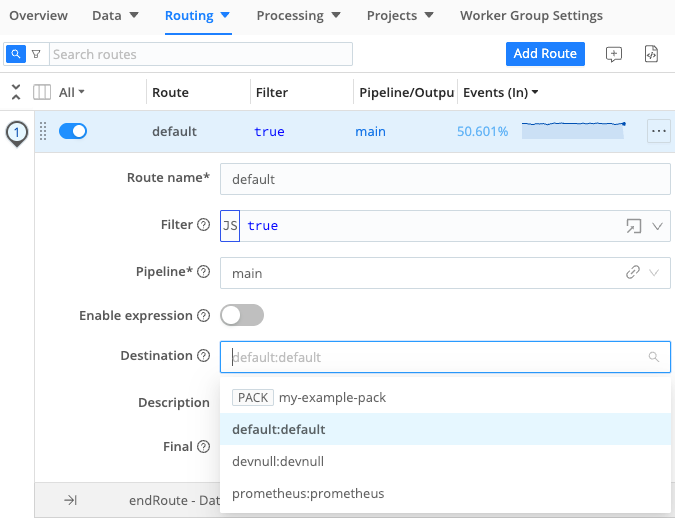Click the Pipeline main select box

click(445, 273)
